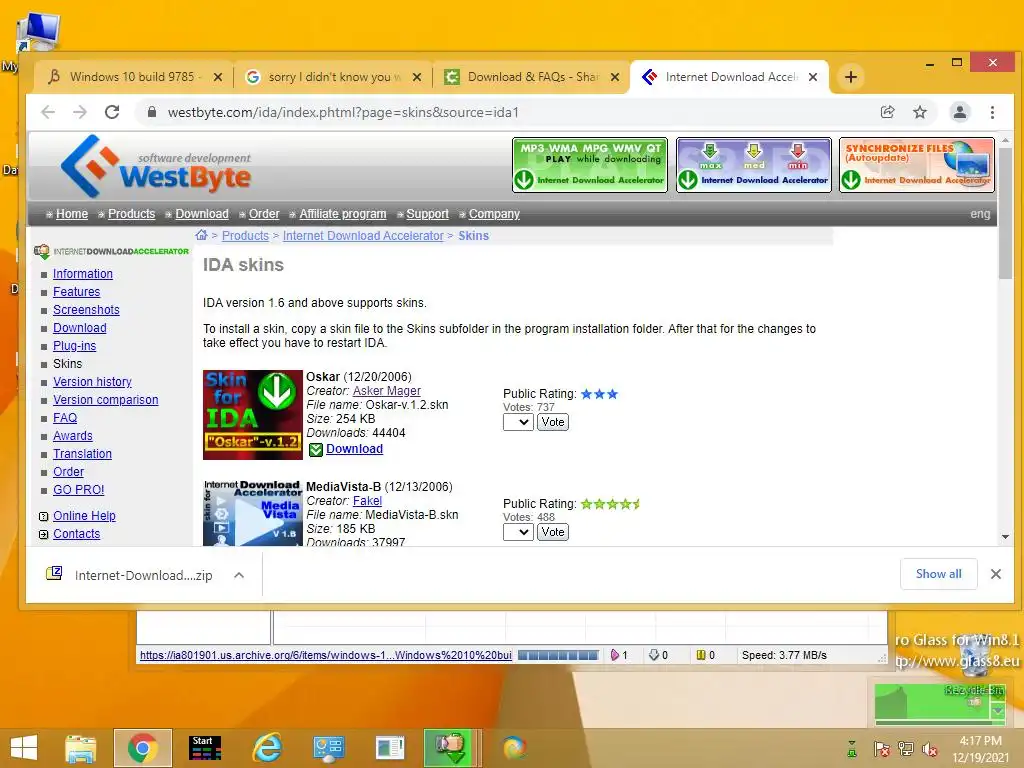Open the Screenshots sidebar link
This screenshot has width=1024, height=768.
[x=86, y=310]
